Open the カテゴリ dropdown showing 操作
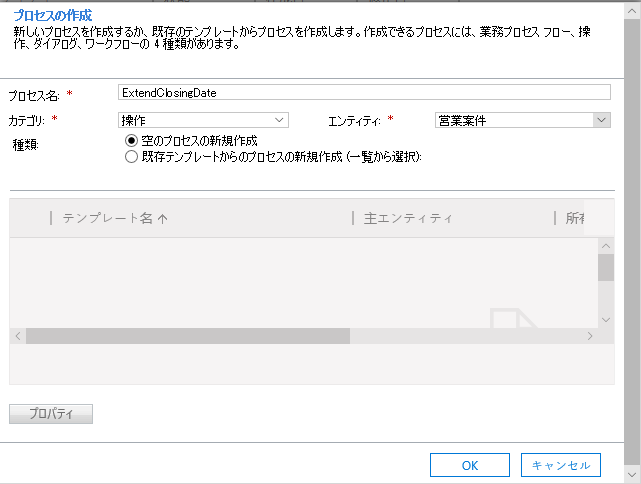The image size is (641, 484). pyautogui.click(x=203, y=120)
